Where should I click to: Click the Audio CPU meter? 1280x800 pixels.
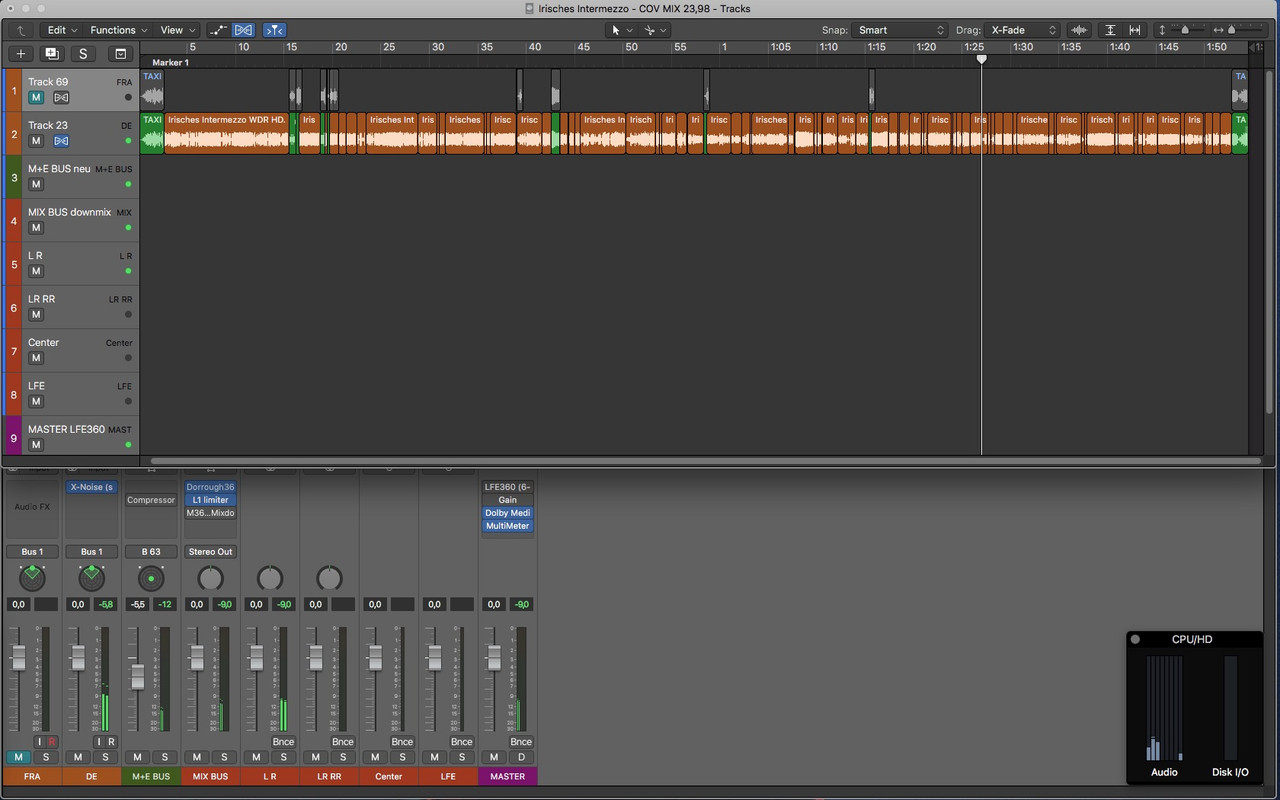click(1164, 708)
